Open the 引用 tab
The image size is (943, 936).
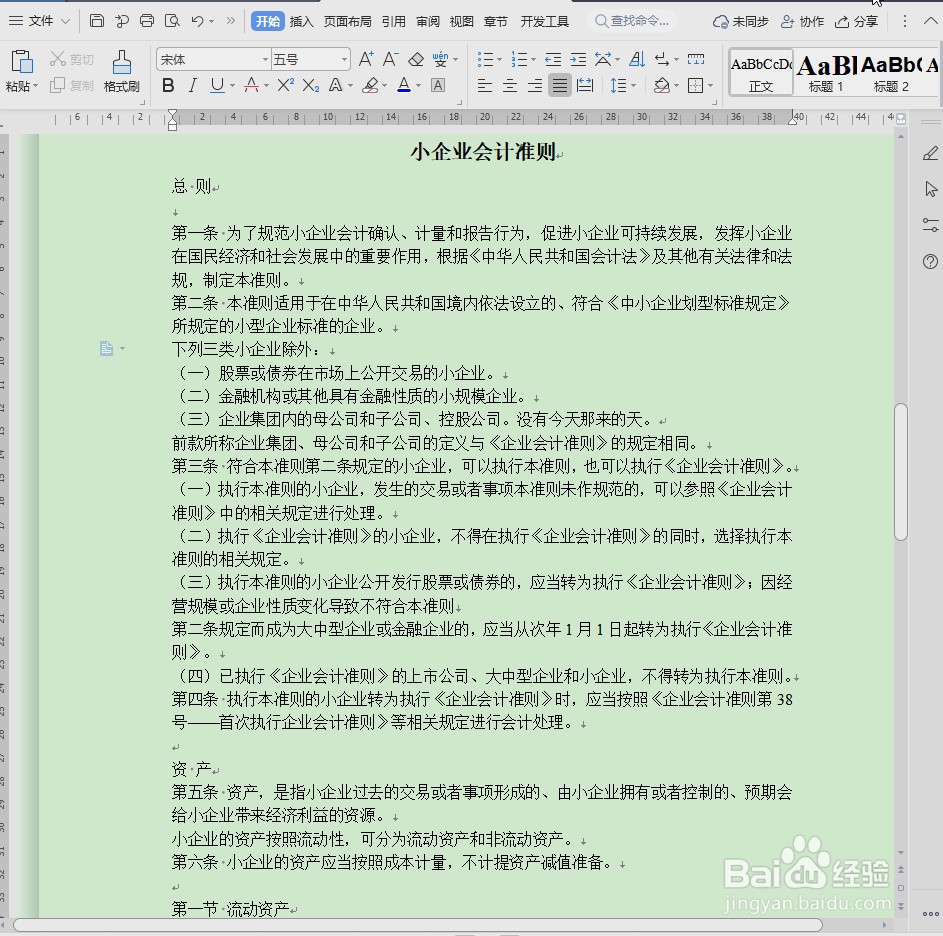(x=393, y=22)
